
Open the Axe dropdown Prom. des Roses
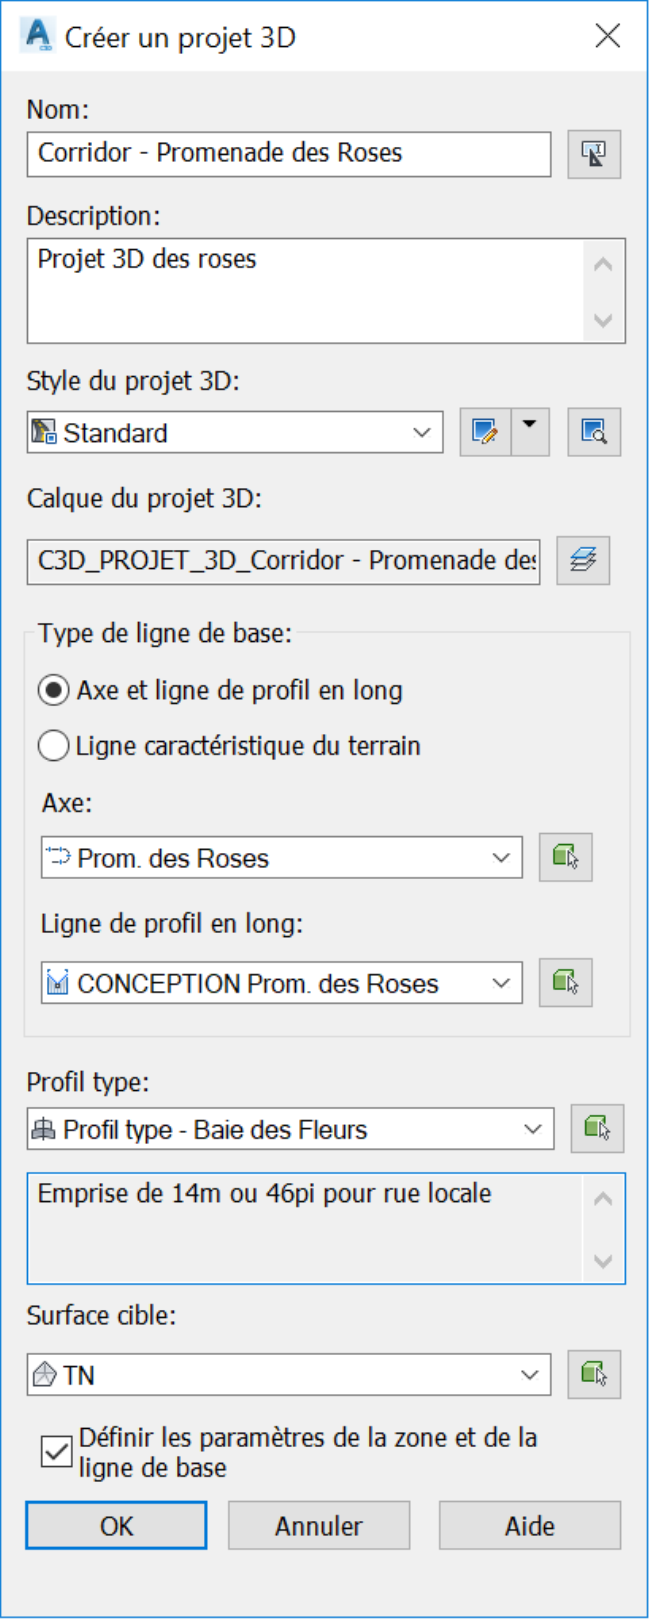click(282, 858)
